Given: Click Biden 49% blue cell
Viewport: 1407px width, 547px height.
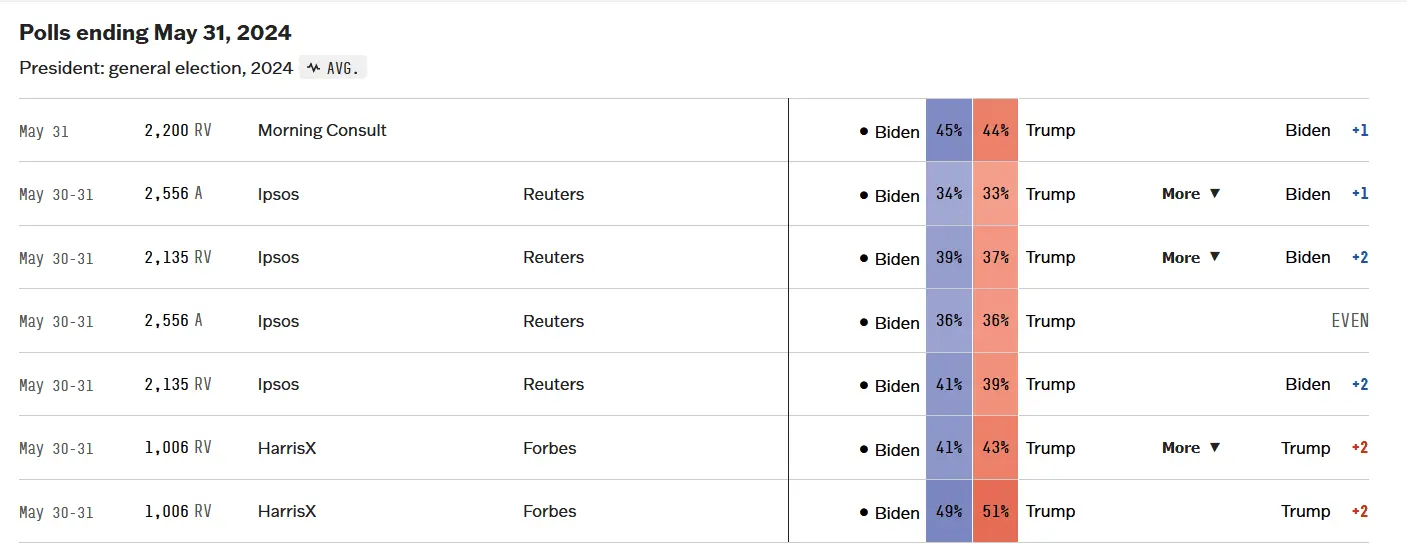Looking at the screenshot, I should point(949,511).
